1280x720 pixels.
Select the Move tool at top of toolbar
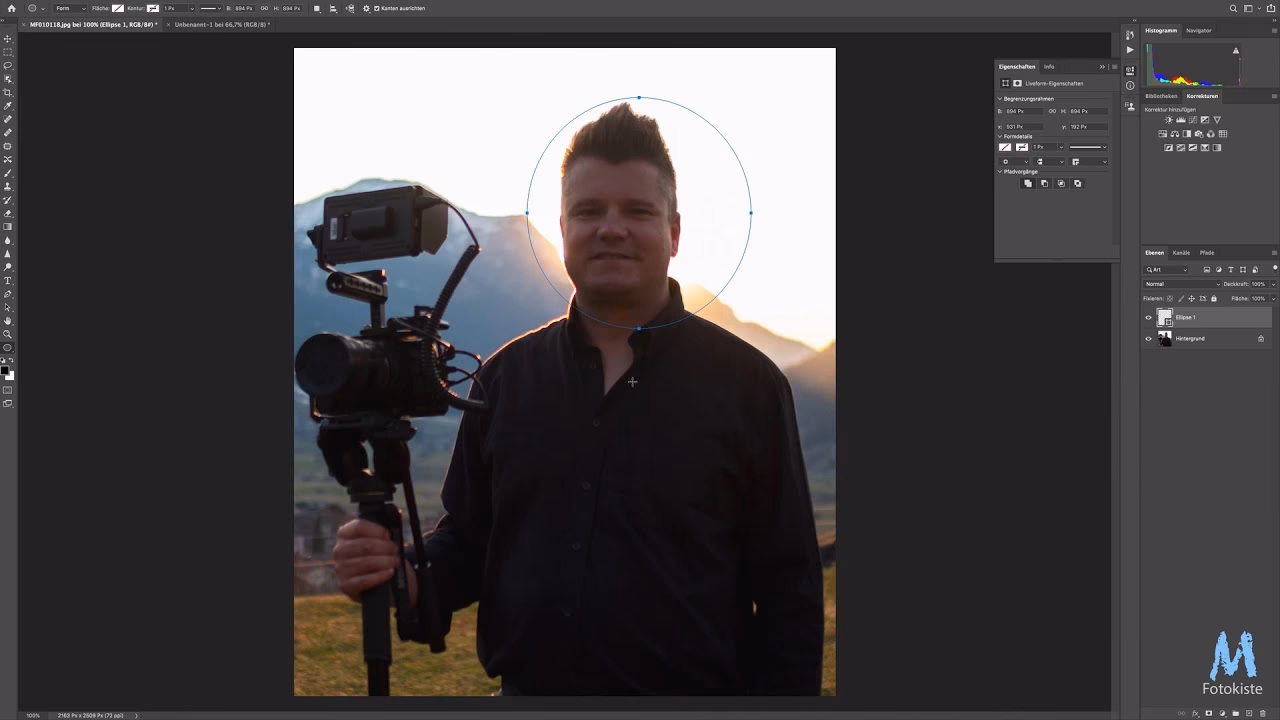pyautogui.click(x=8, y=38)
